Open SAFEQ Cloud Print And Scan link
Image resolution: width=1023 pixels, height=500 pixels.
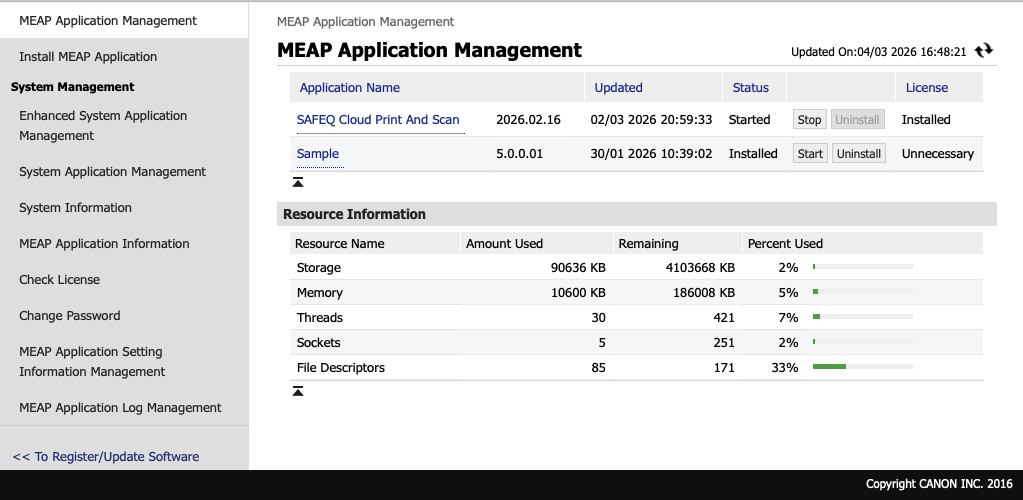click(x=378, y=119)
